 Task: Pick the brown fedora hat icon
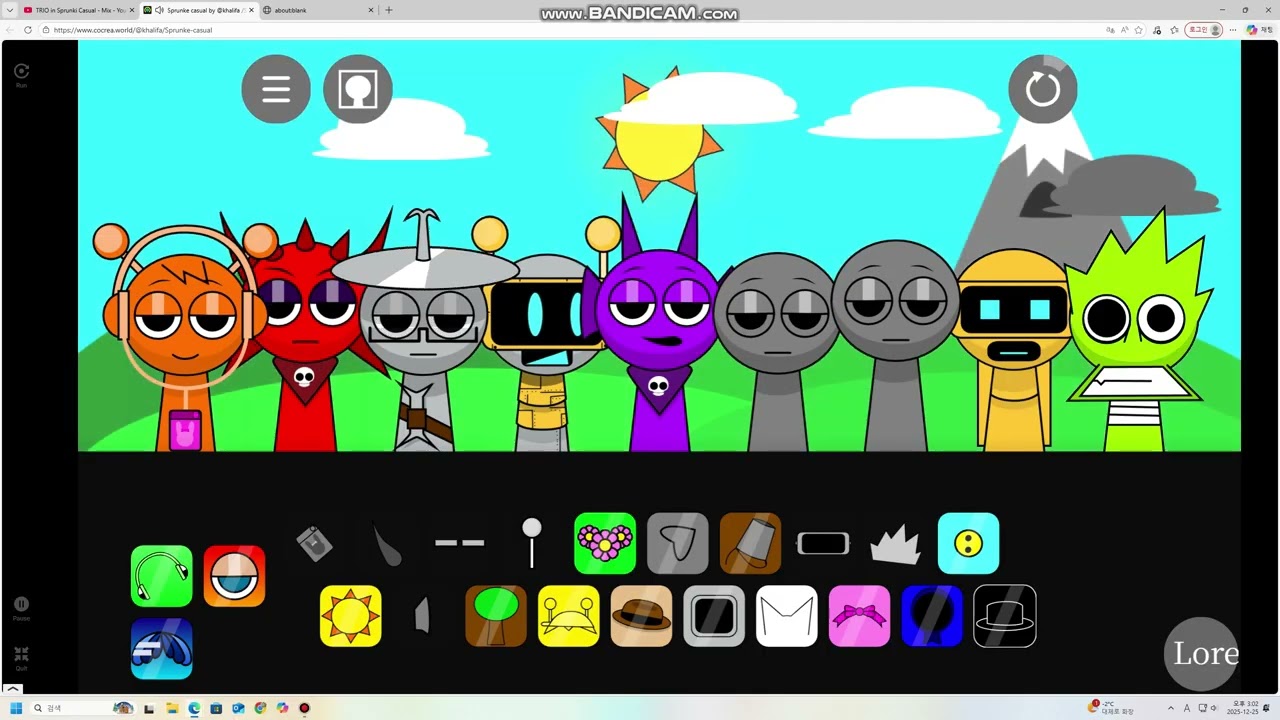[x=641, y=616]
